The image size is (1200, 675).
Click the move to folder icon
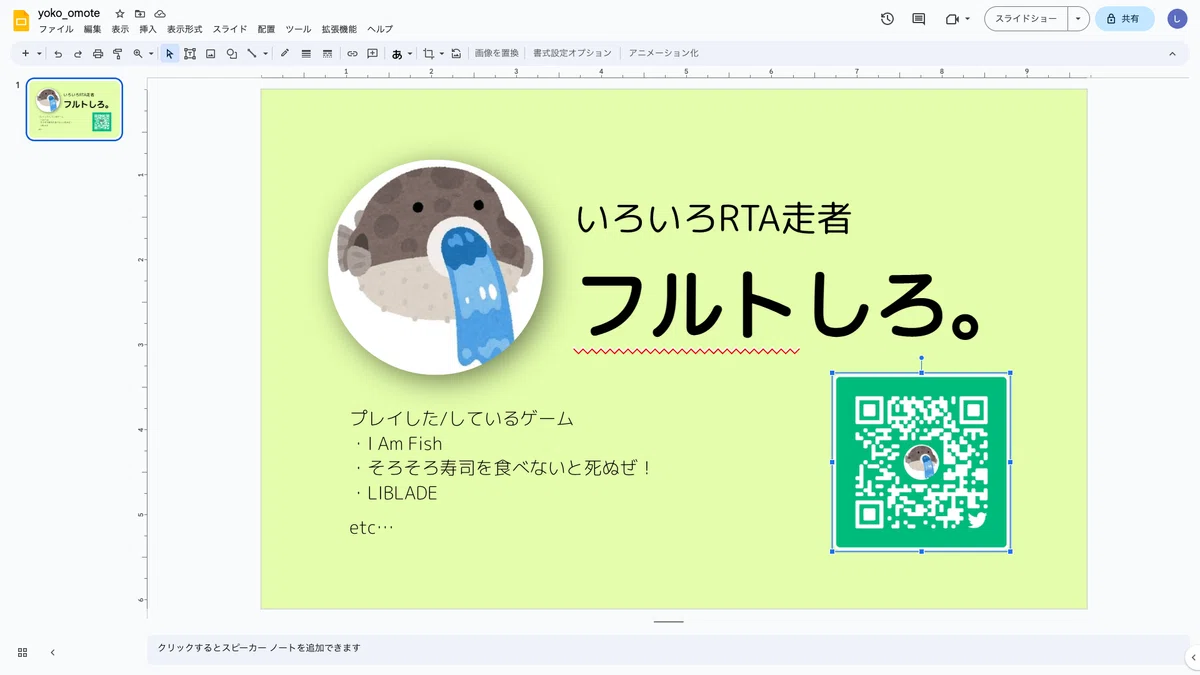pos(140,14)
